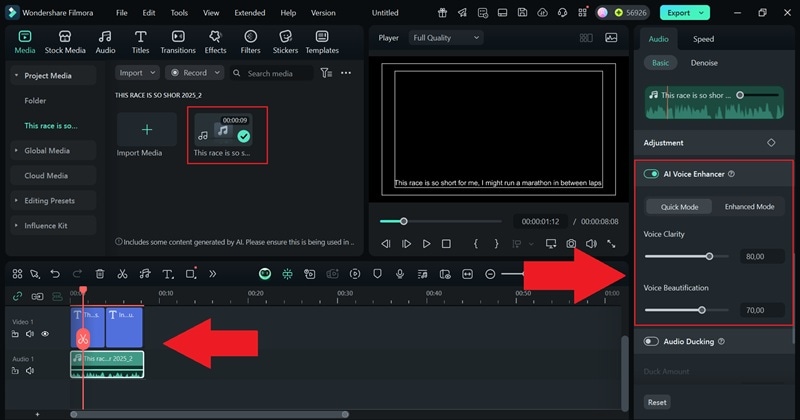Stop the preview playback
The image size is (800, 420).
446,244
